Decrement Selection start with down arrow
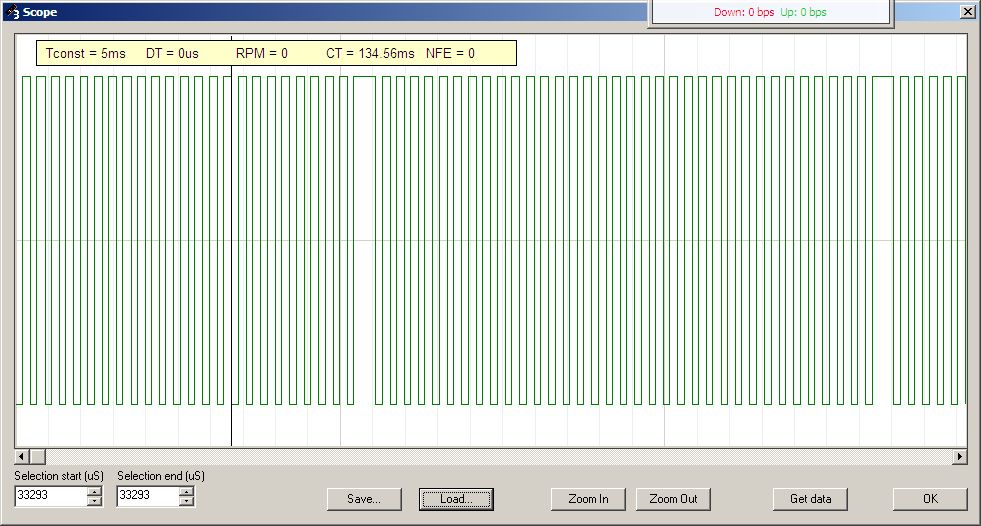The height and width of the screenshot is (526, 981). (x=94, y=501)
